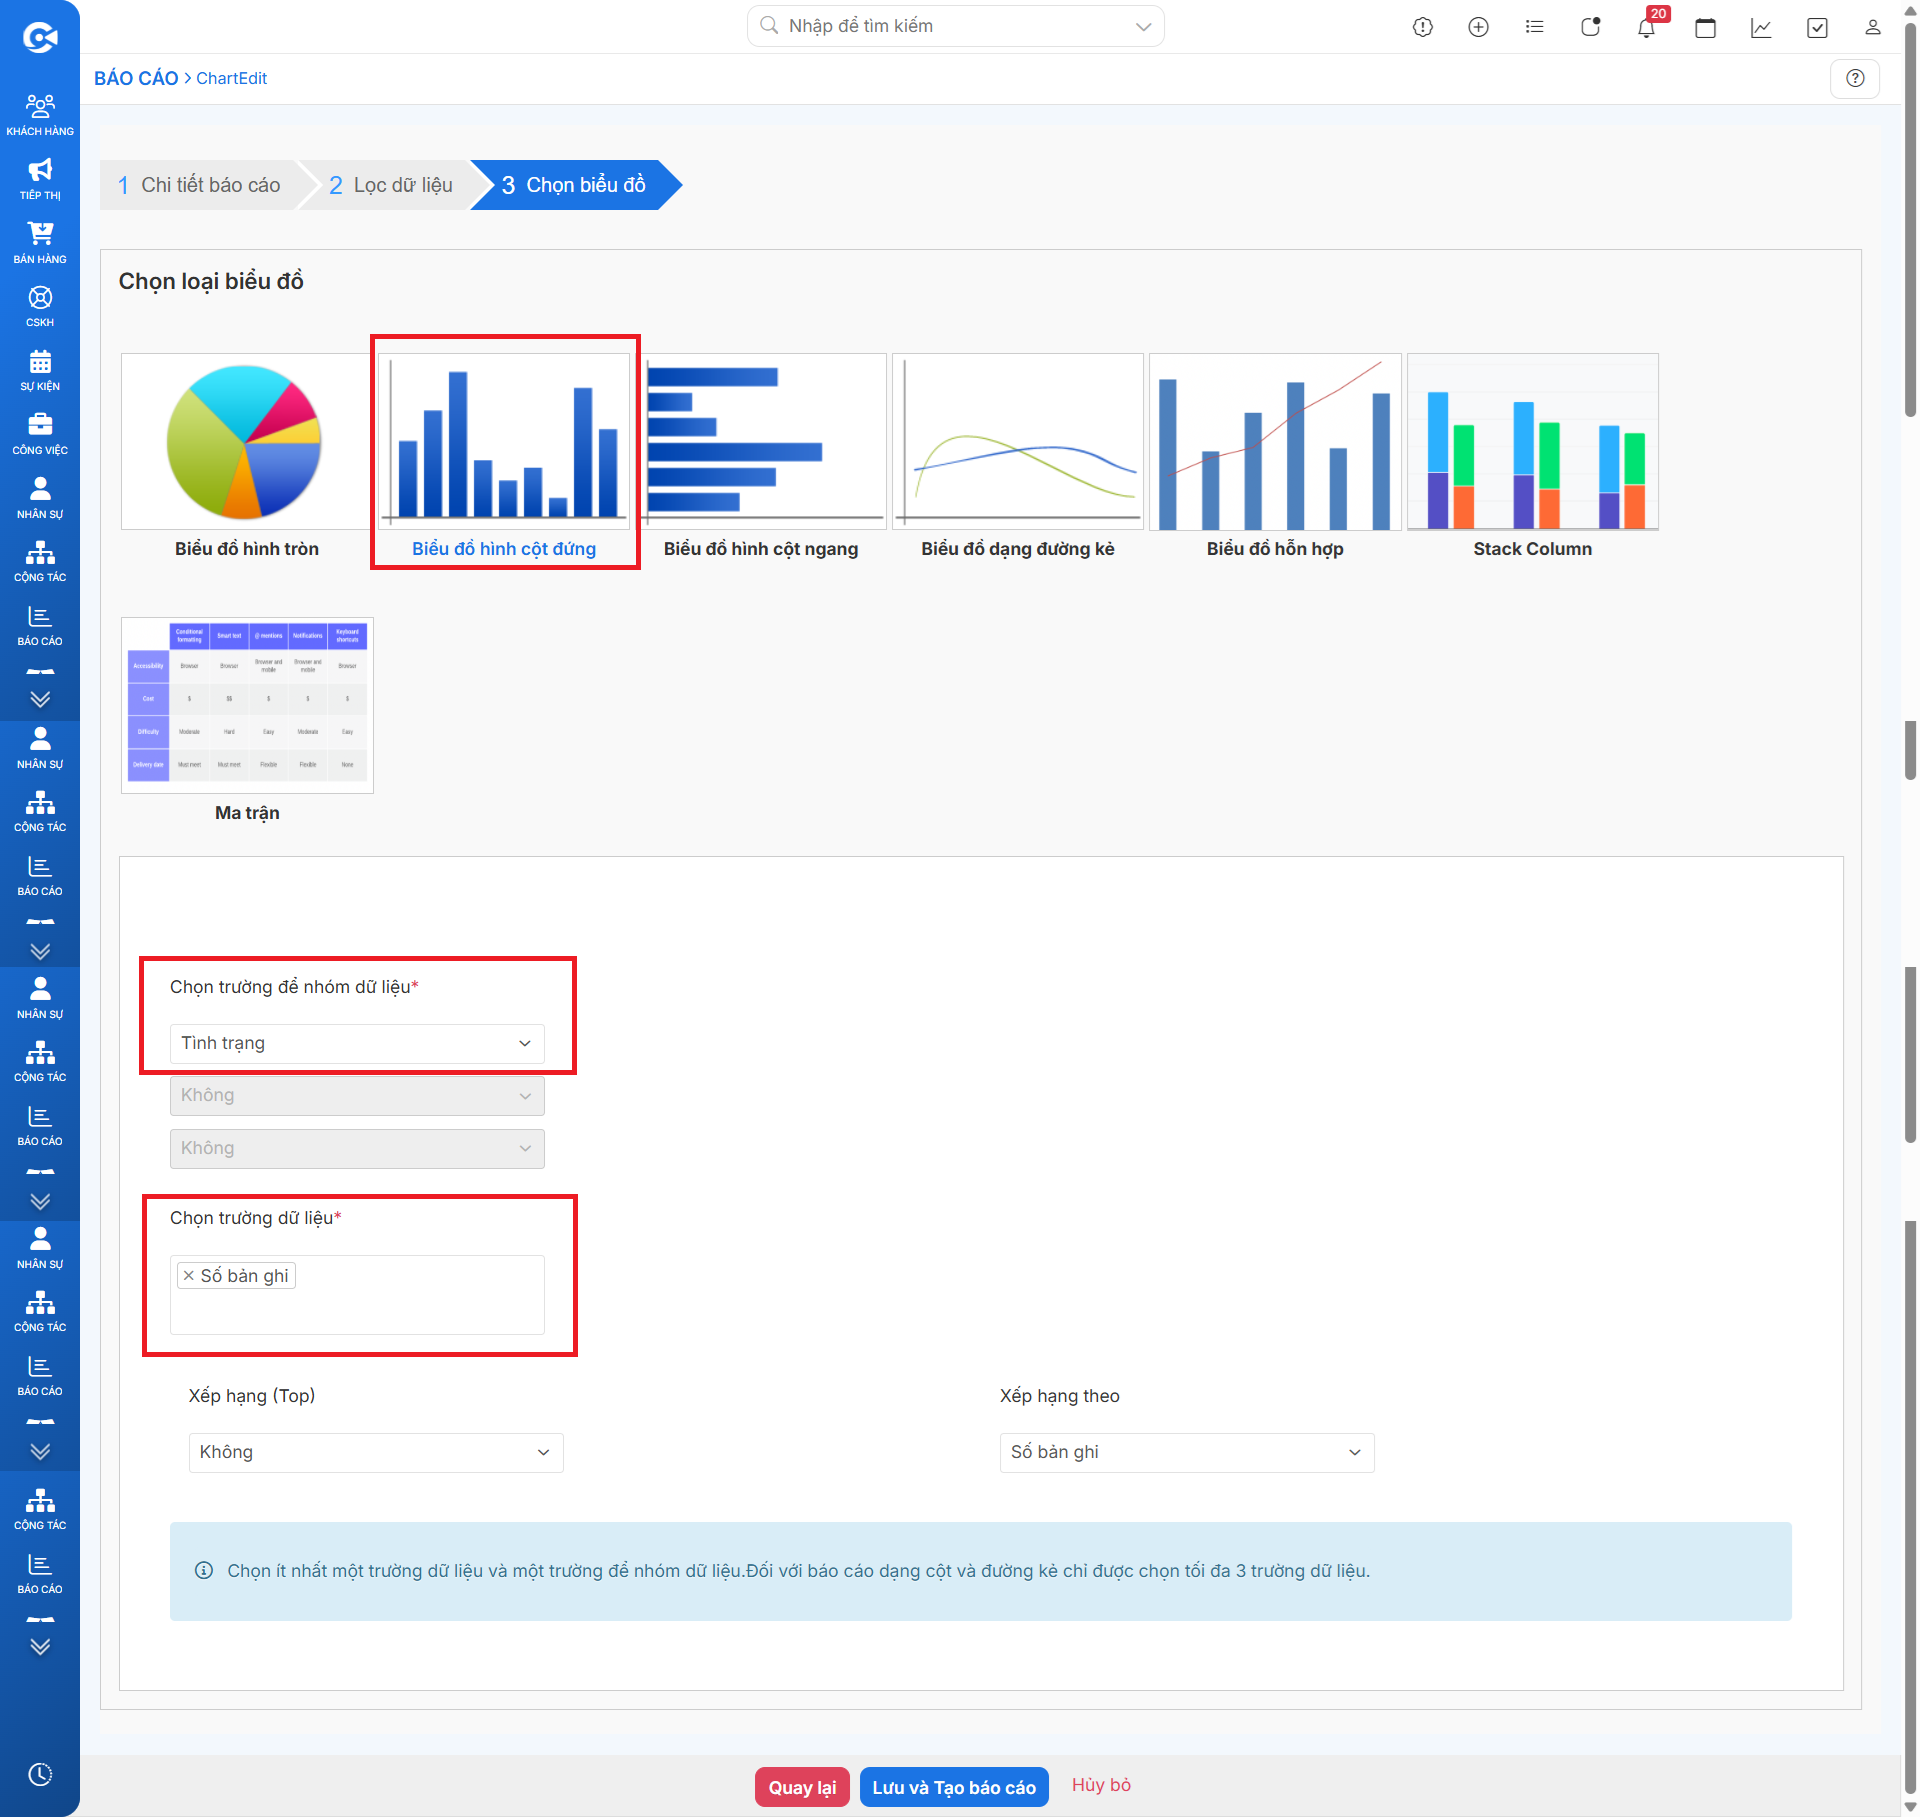The image size is (1920, 1817).
Task: Open the CSKH customer care module
Action: coord(40,306)
